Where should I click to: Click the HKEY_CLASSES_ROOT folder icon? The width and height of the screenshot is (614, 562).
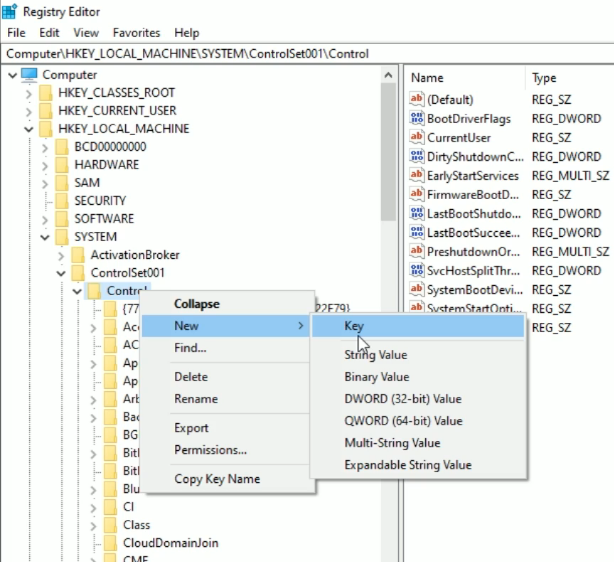click(x=46, y=93)
